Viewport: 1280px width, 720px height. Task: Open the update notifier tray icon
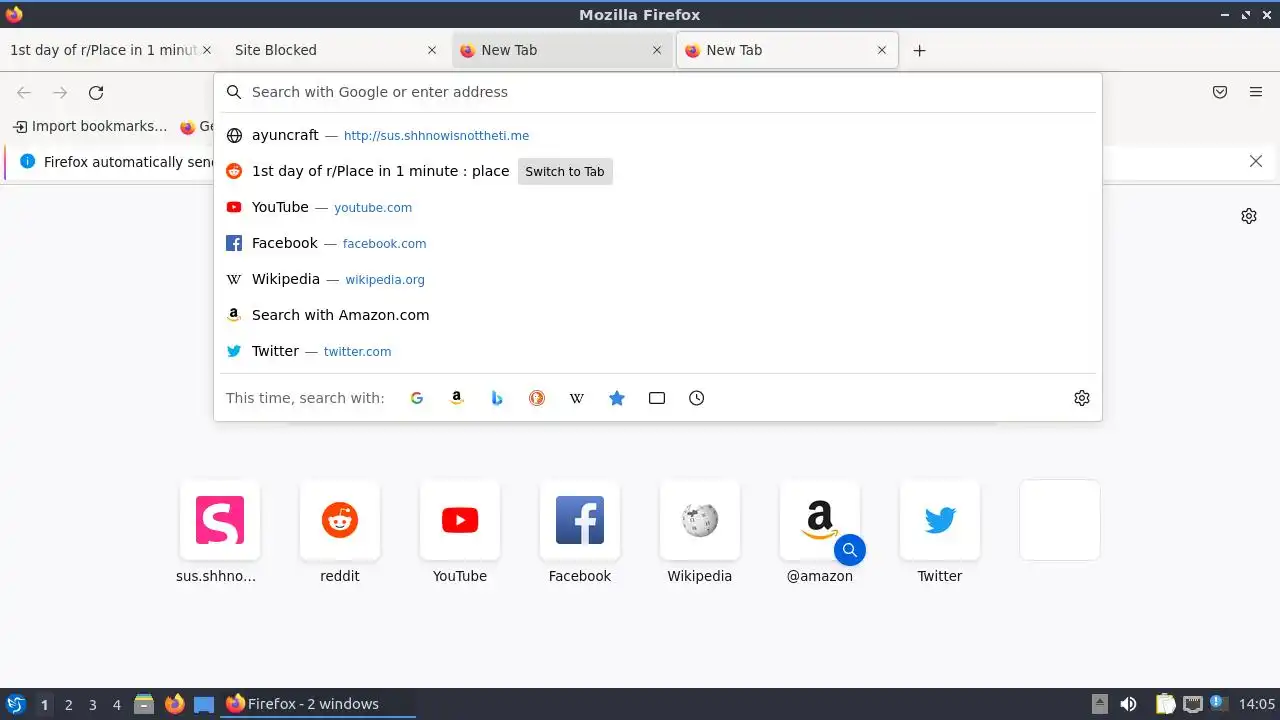(1218, 703)
